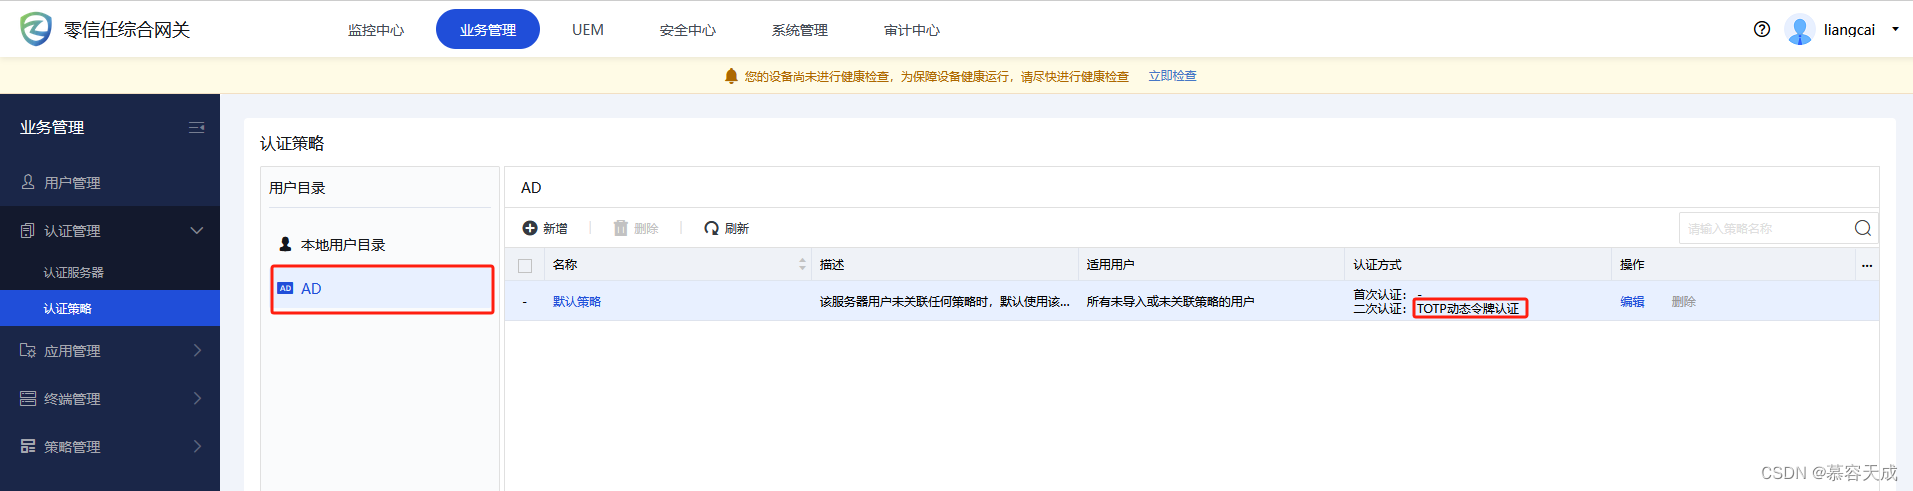The width and height of the screenshot is (1913, 491).
Task: Click the 认证管理 sidebar icon
Action: [28, 230]
